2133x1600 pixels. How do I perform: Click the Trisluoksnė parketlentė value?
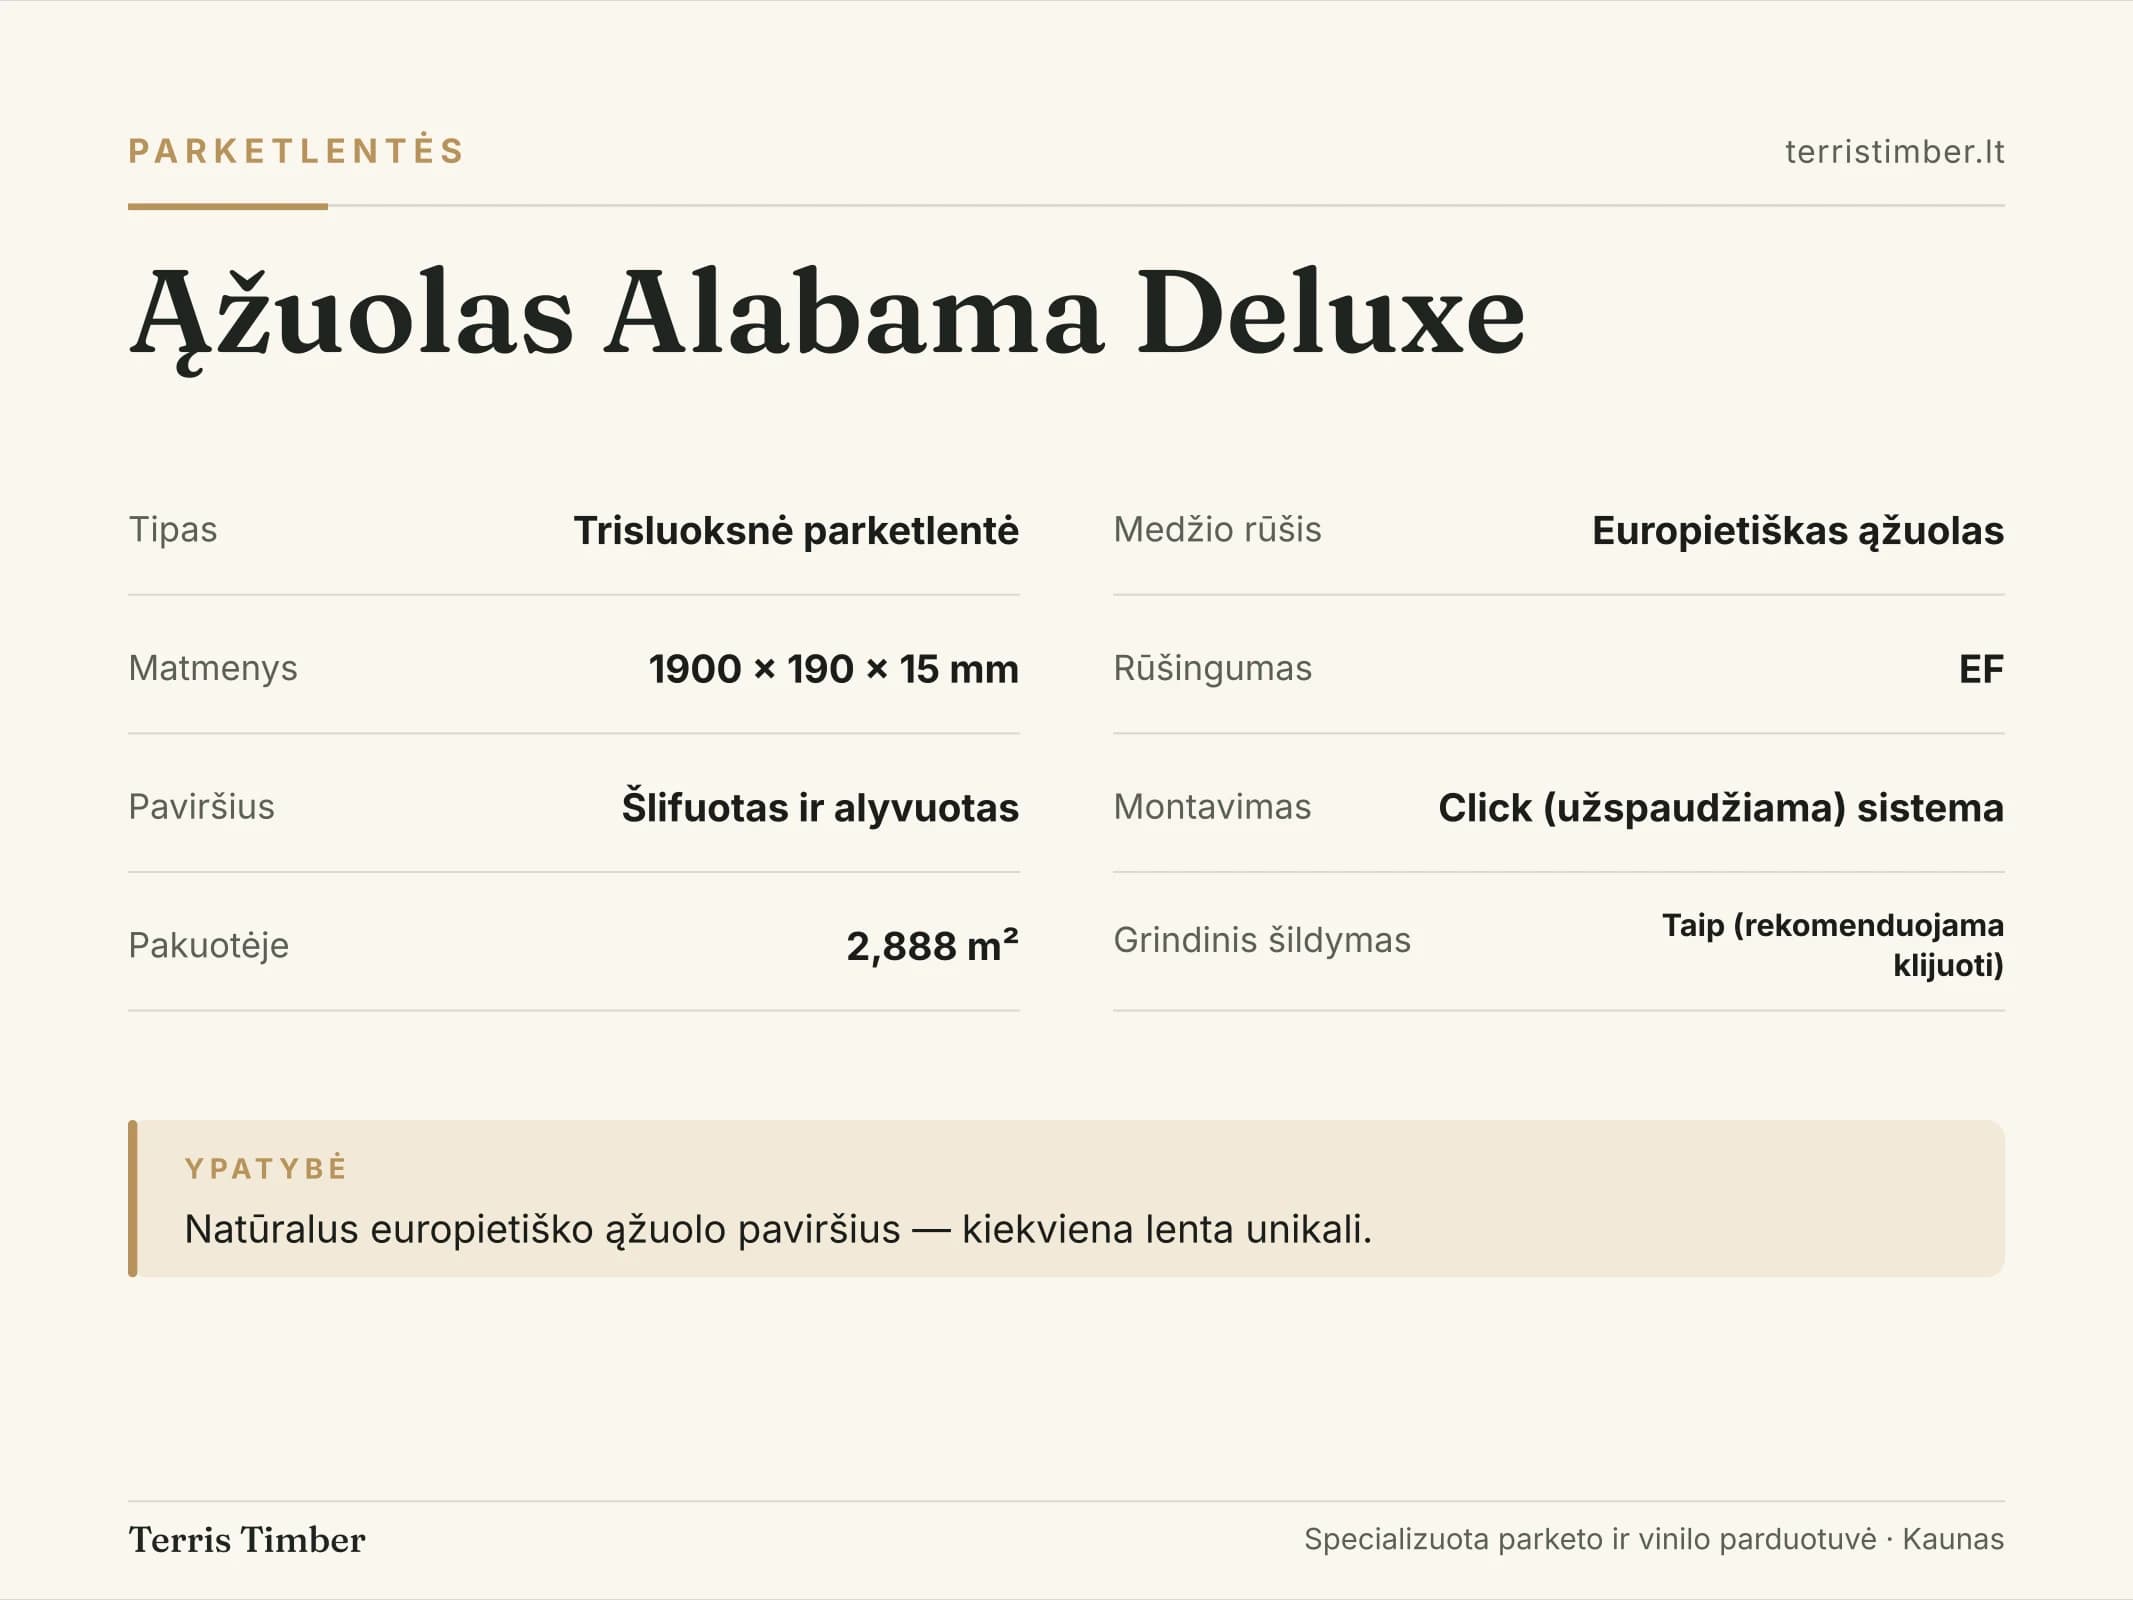(796, 530)
